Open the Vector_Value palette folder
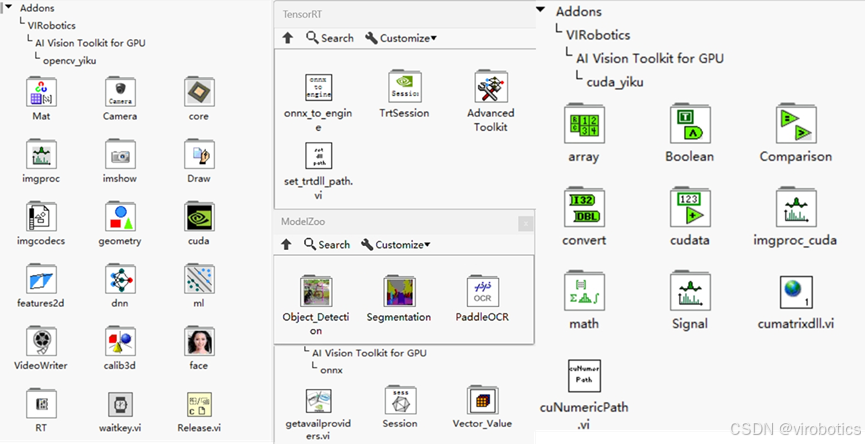This screenshot has height=444, width=865. tap(482, 400)
